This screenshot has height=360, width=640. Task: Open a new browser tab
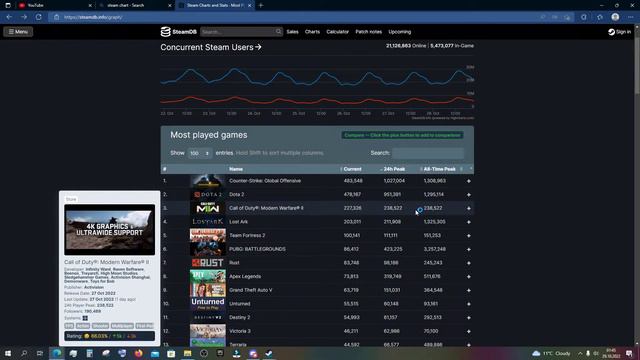[261, 5]
